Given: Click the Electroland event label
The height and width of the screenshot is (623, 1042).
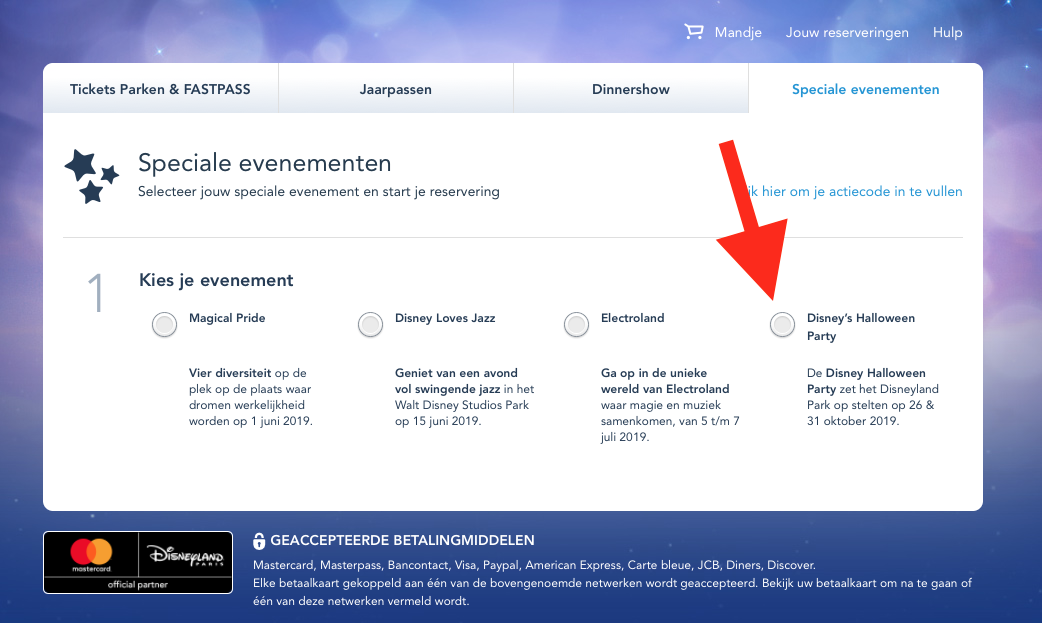Looking at the screenshot, I should 632,318.
